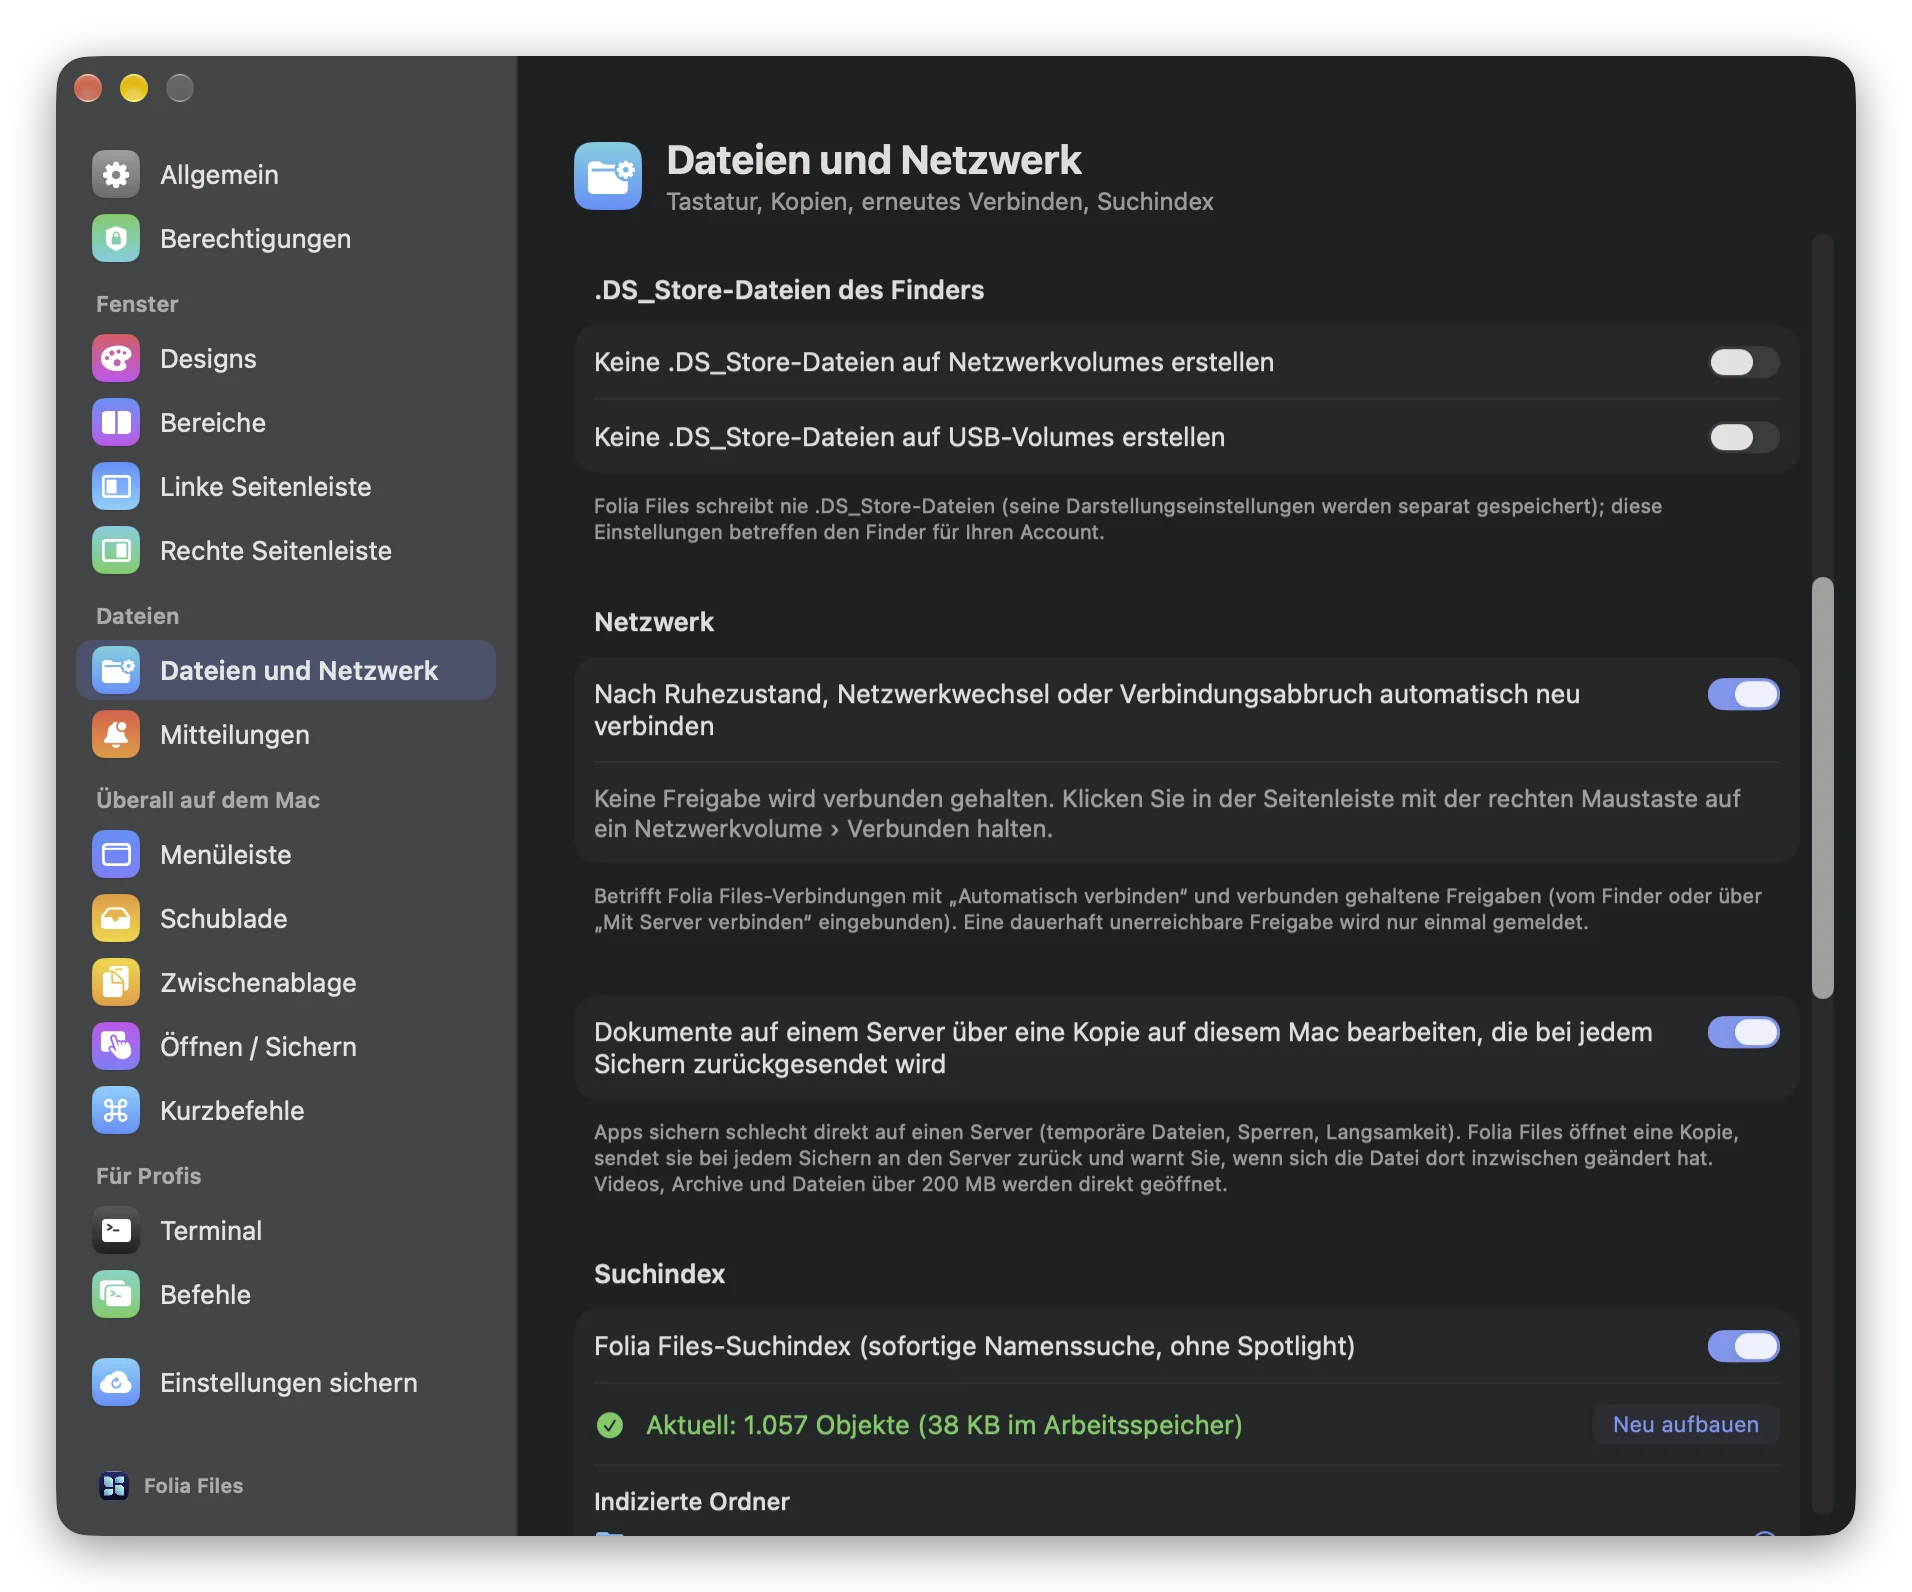Click the red close window button

click(88, 88)
